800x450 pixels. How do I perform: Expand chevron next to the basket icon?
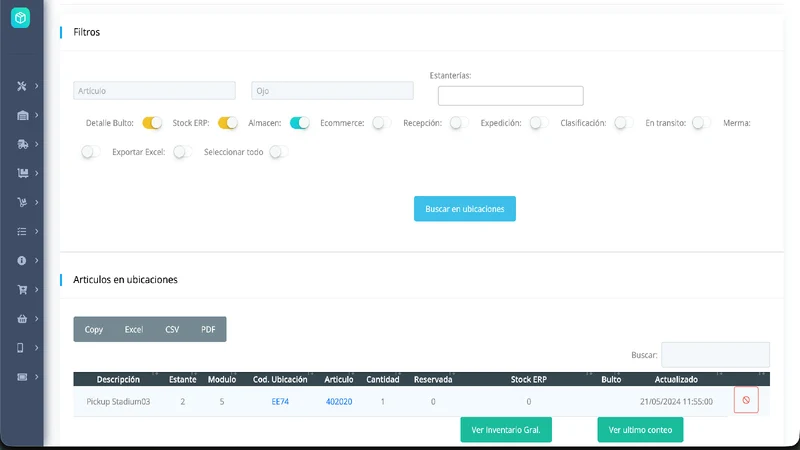(x=37, y=319)
